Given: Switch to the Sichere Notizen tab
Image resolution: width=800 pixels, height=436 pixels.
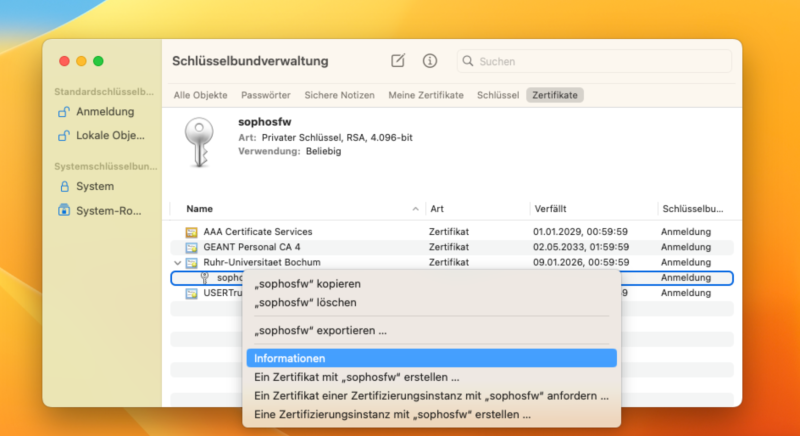Looking at the screenshot, I should [x=339, y=95].
